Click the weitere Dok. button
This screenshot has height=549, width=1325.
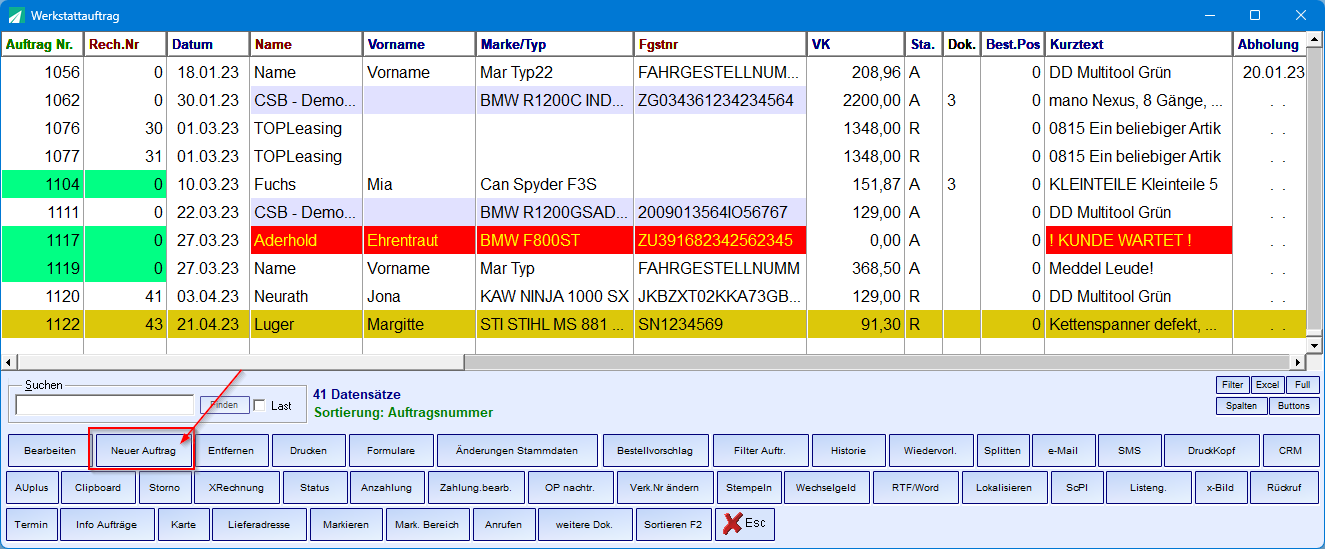tap(585, 525)
